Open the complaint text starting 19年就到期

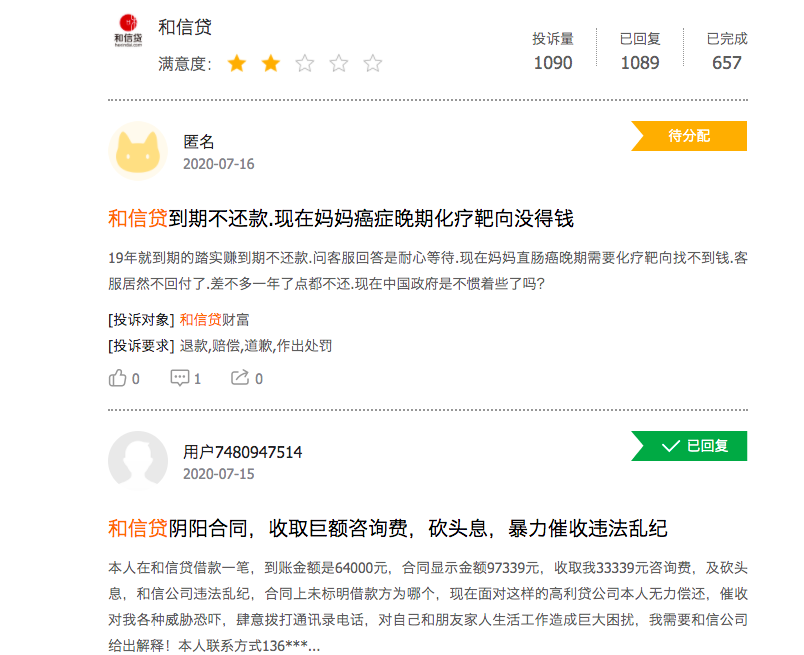(428, 270)
